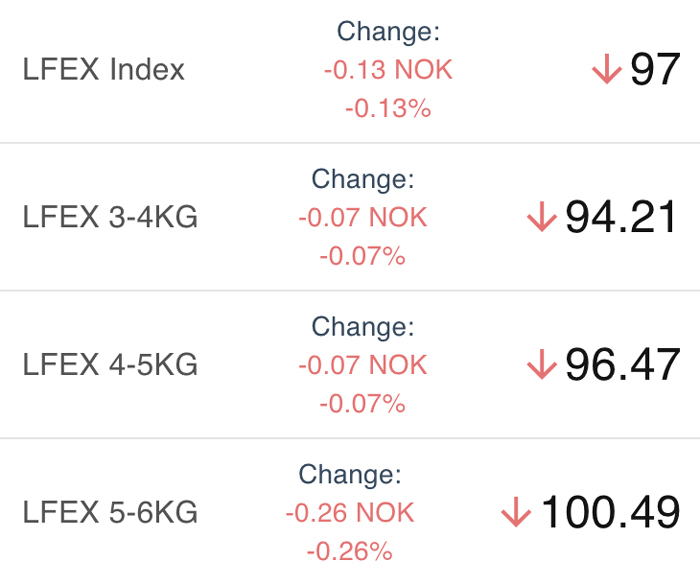Click the LFEX Index value 97

pos(655,69)
